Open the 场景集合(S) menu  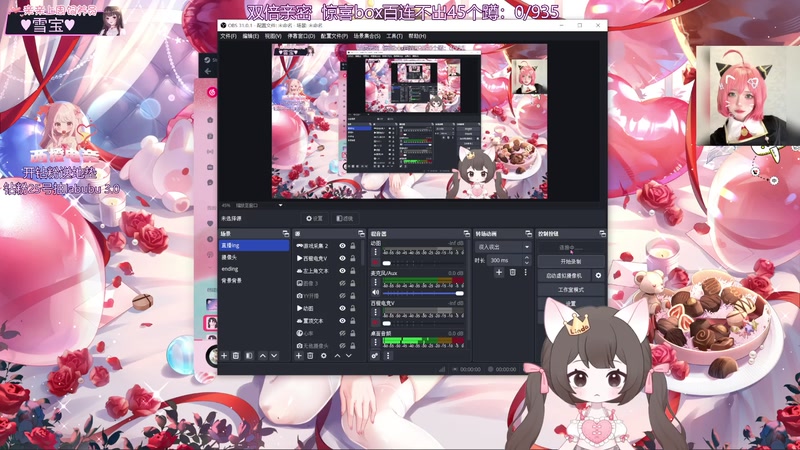(x=367, y=36)
